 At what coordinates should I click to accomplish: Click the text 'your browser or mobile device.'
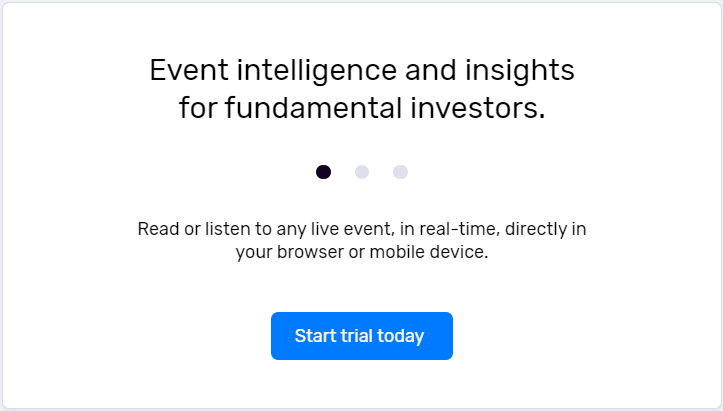[362, 252]
